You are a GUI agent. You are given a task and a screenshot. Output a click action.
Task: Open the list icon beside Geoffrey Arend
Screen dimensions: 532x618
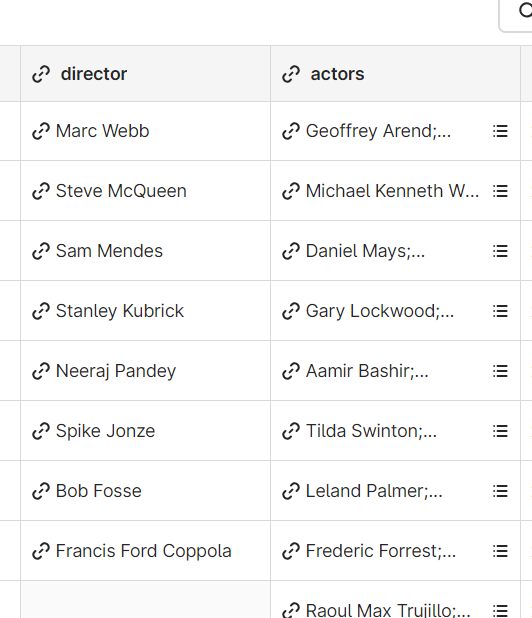point(500,131)
